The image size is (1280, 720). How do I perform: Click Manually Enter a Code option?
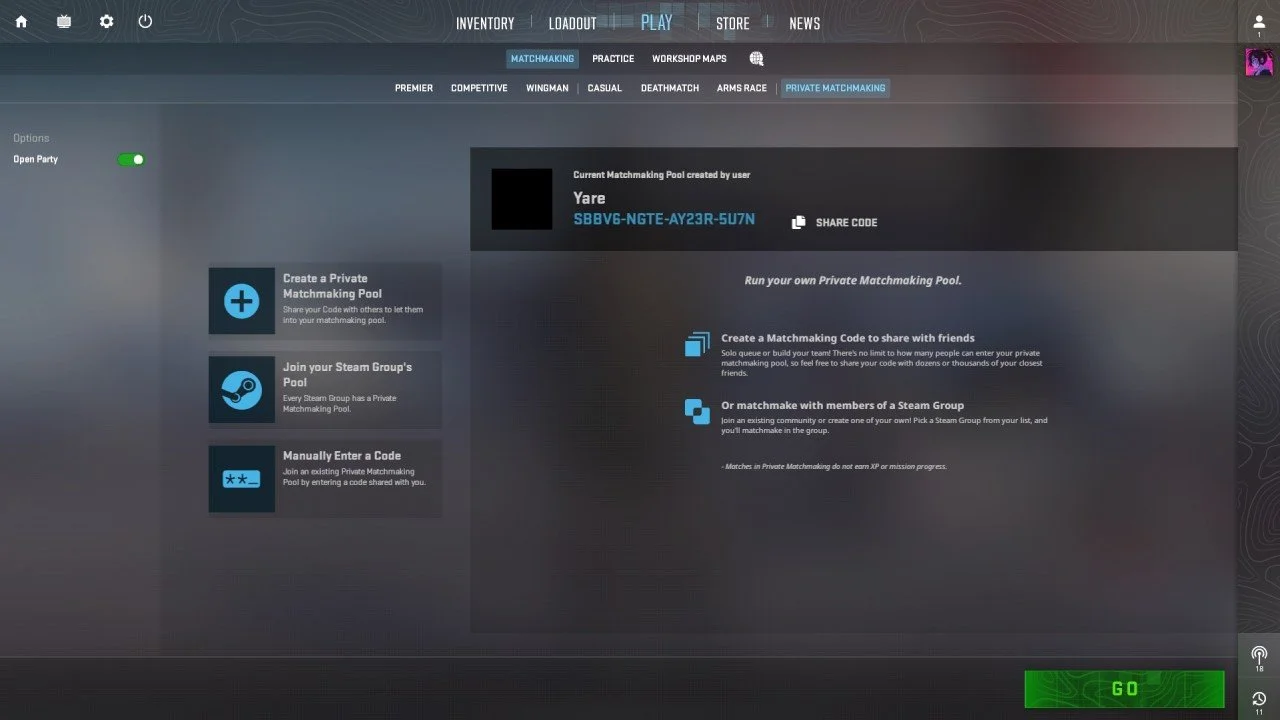(325, 479)
